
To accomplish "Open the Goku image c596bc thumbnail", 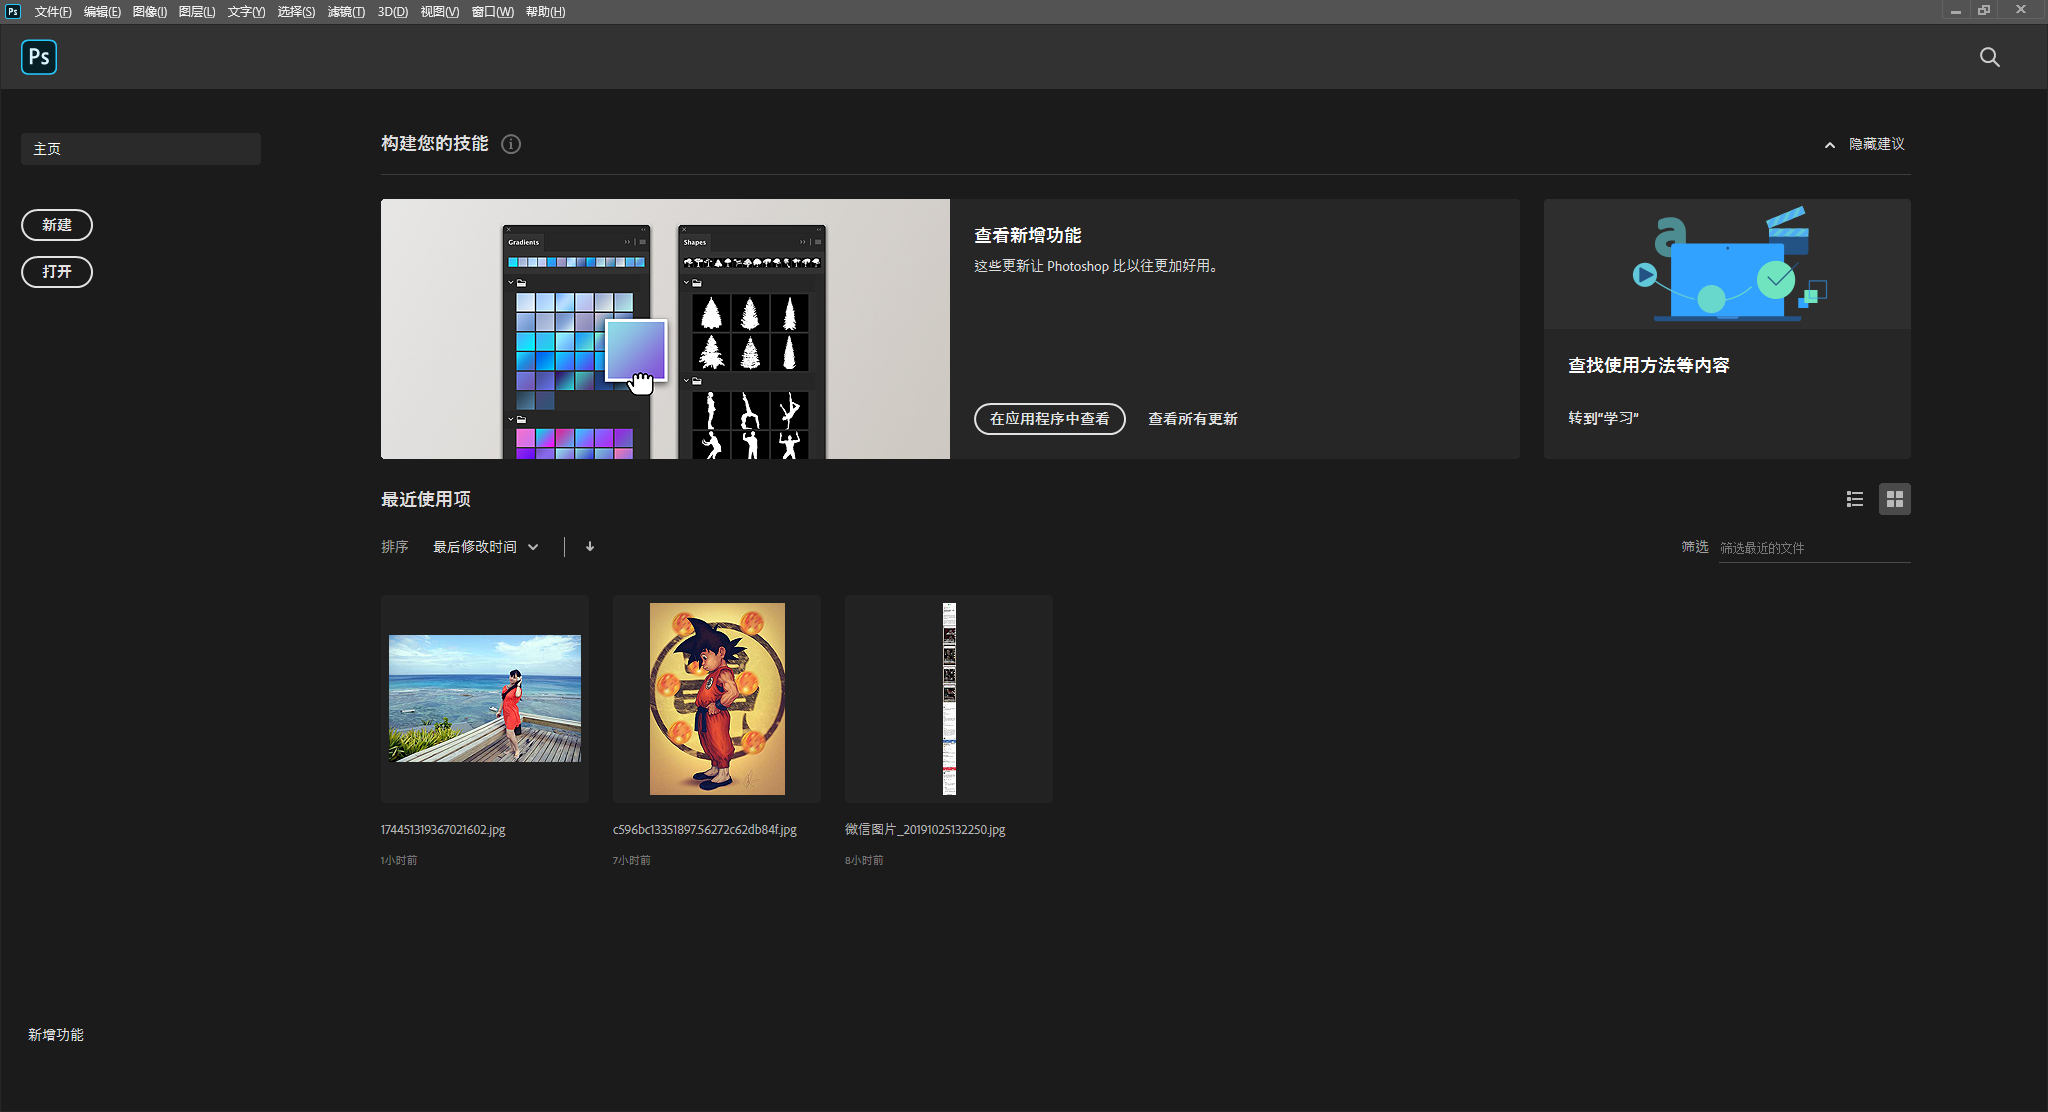I will [x=717, y=699].
